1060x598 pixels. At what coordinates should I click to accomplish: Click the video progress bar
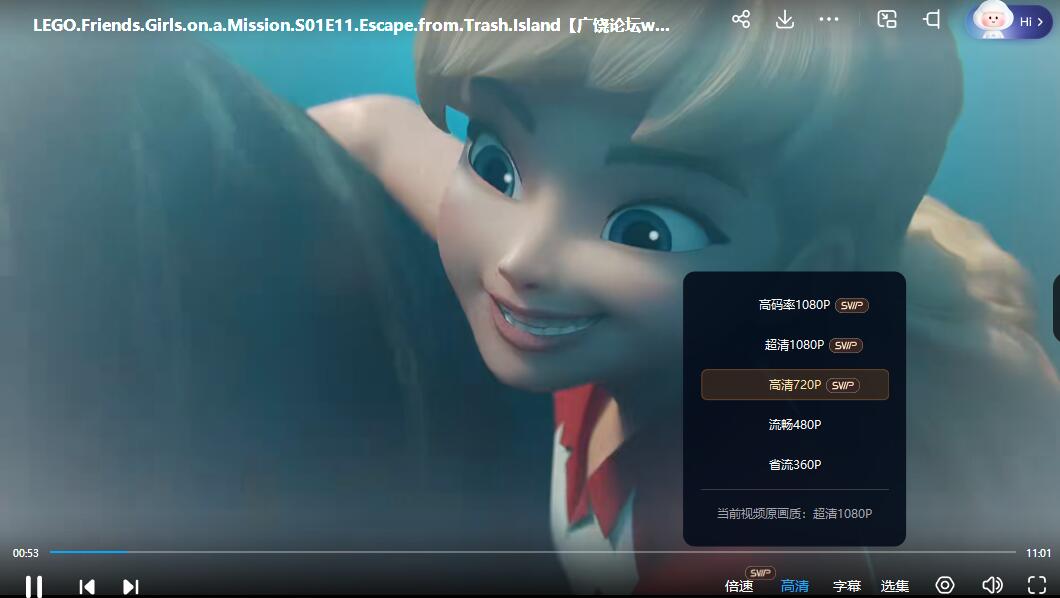coord(533,552)
